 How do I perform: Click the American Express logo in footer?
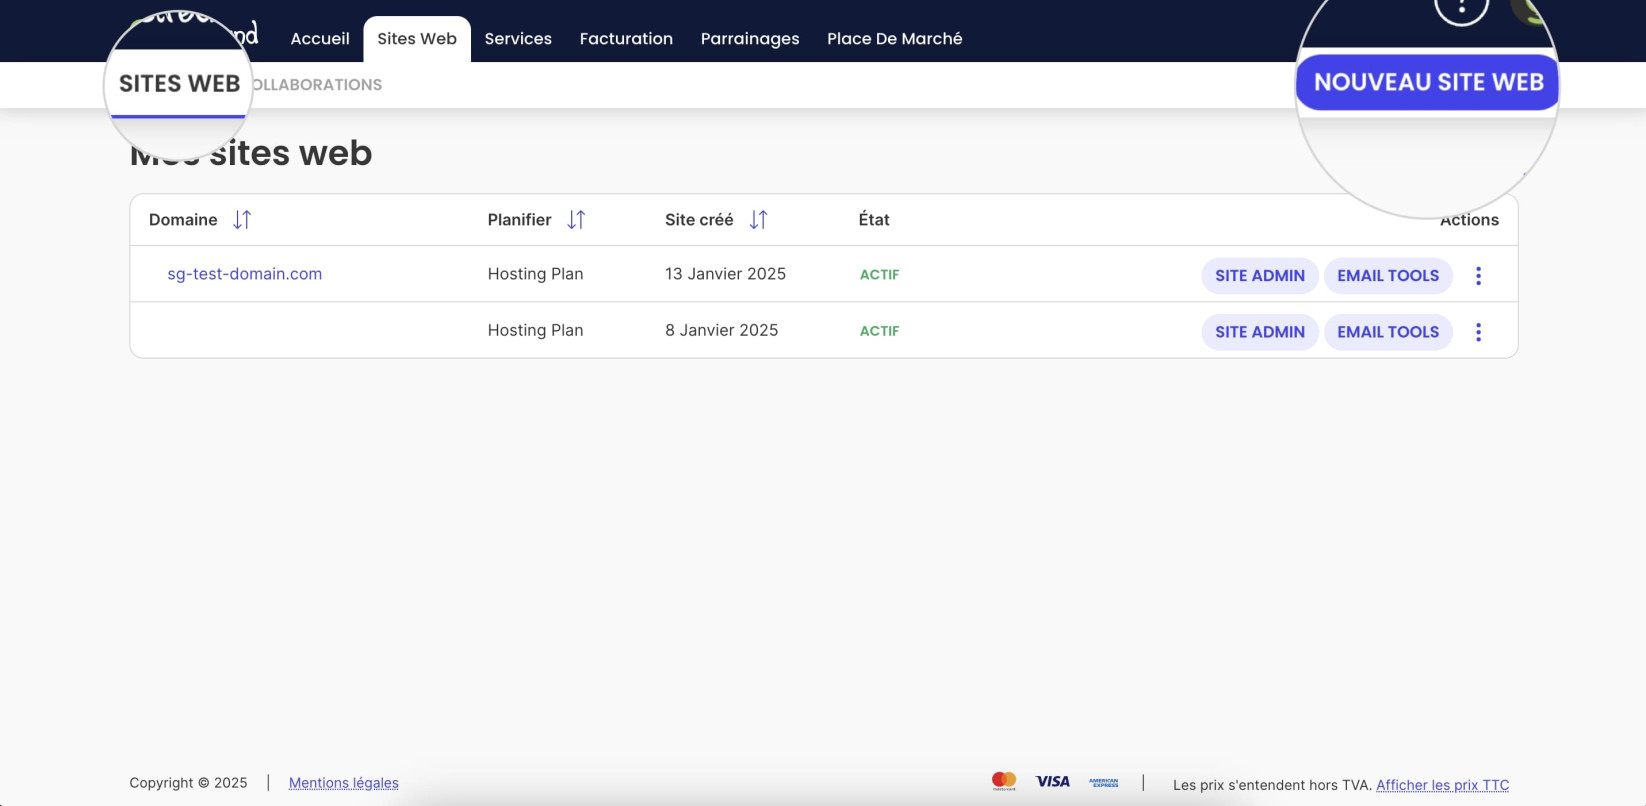1104,783
